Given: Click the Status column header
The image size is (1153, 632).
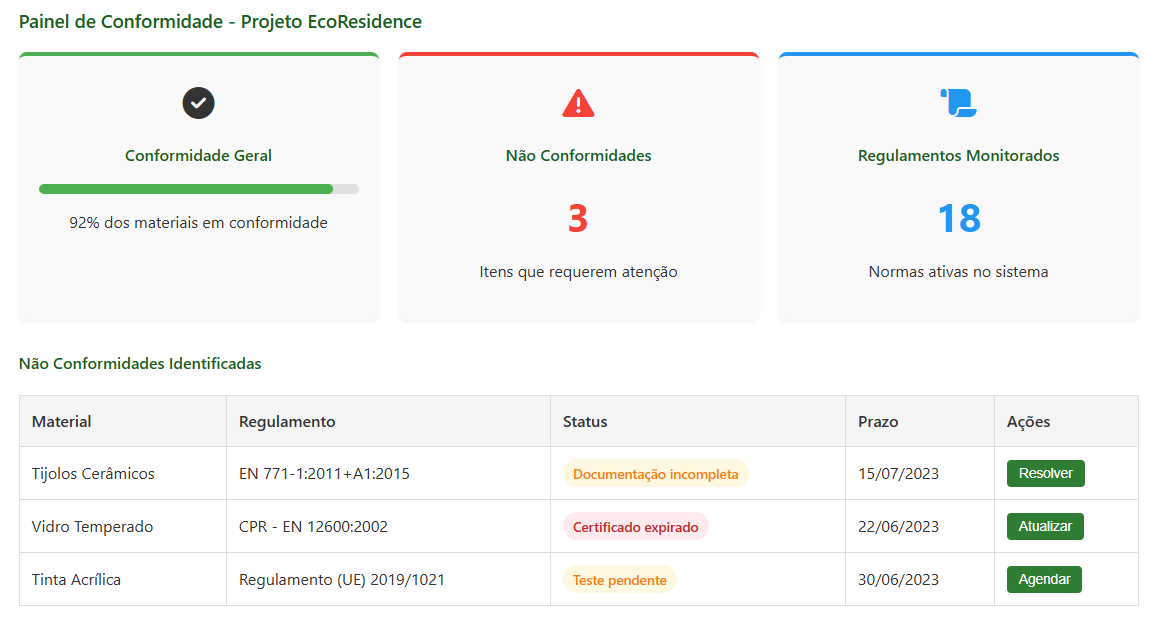Looking at the screenshot, I should 585,422.
